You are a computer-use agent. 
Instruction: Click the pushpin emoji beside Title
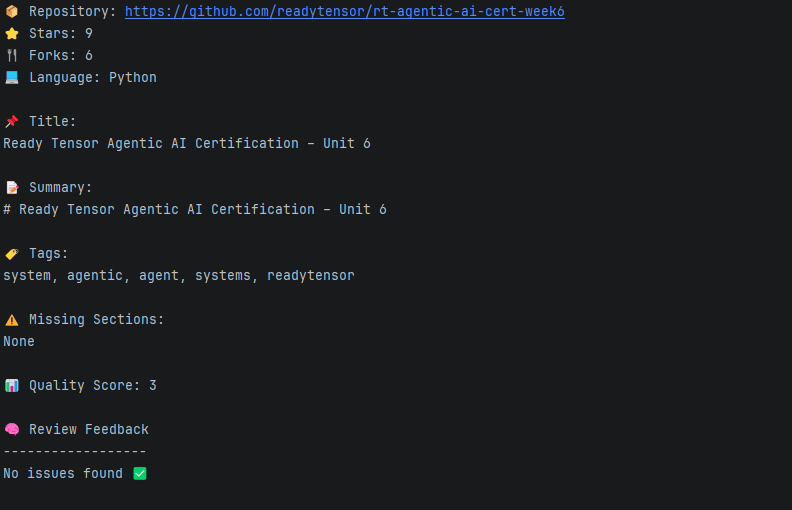coord(12,121)
